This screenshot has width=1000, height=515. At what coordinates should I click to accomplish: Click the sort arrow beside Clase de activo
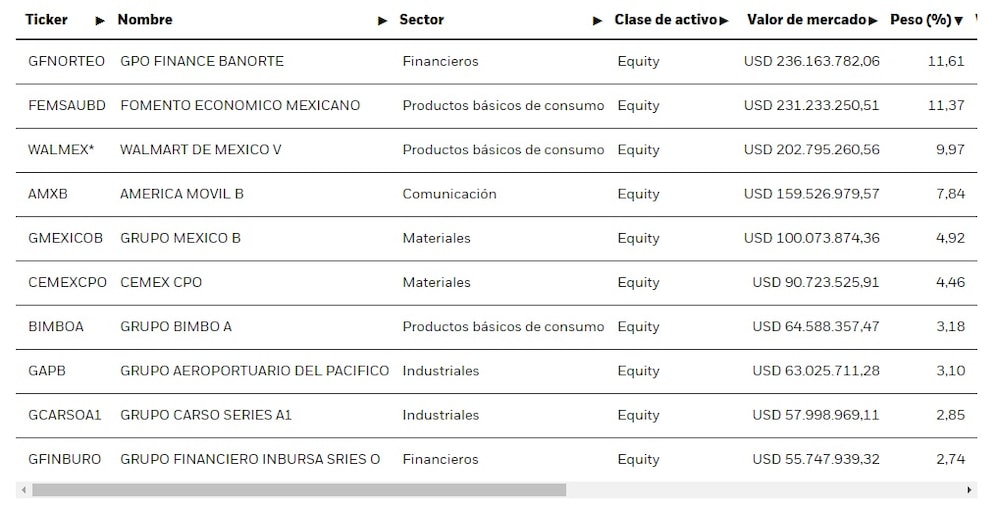724,21
